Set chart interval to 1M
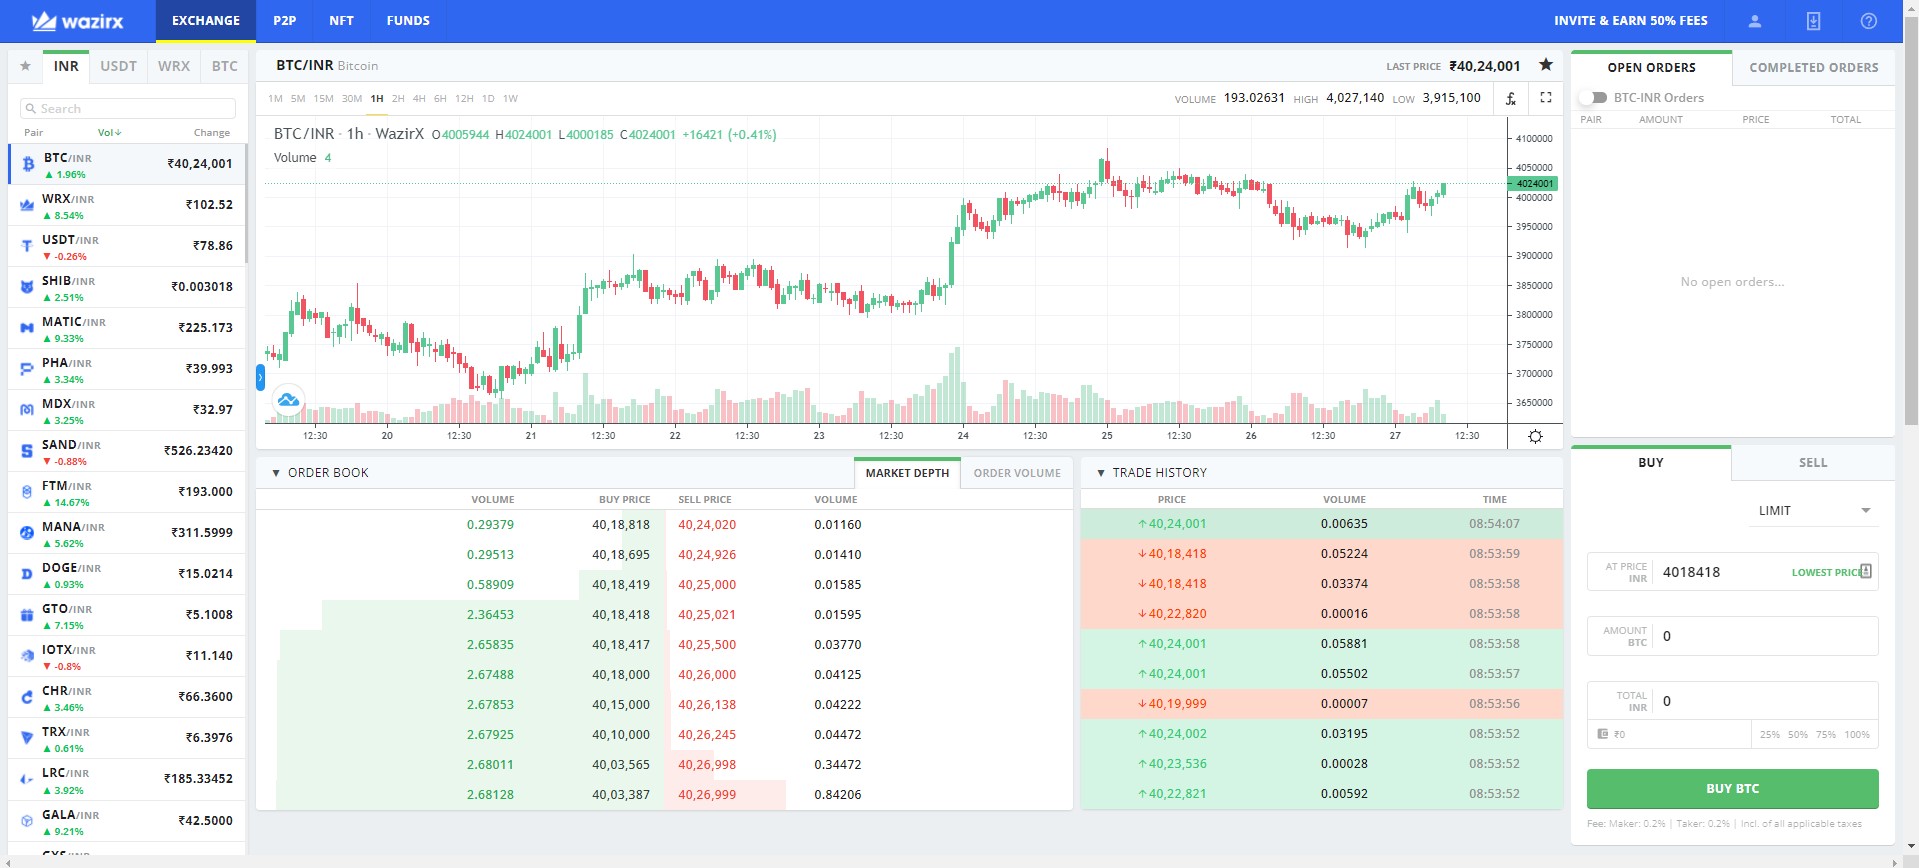Screen dimensions: 1919x868 click(275, 99)
